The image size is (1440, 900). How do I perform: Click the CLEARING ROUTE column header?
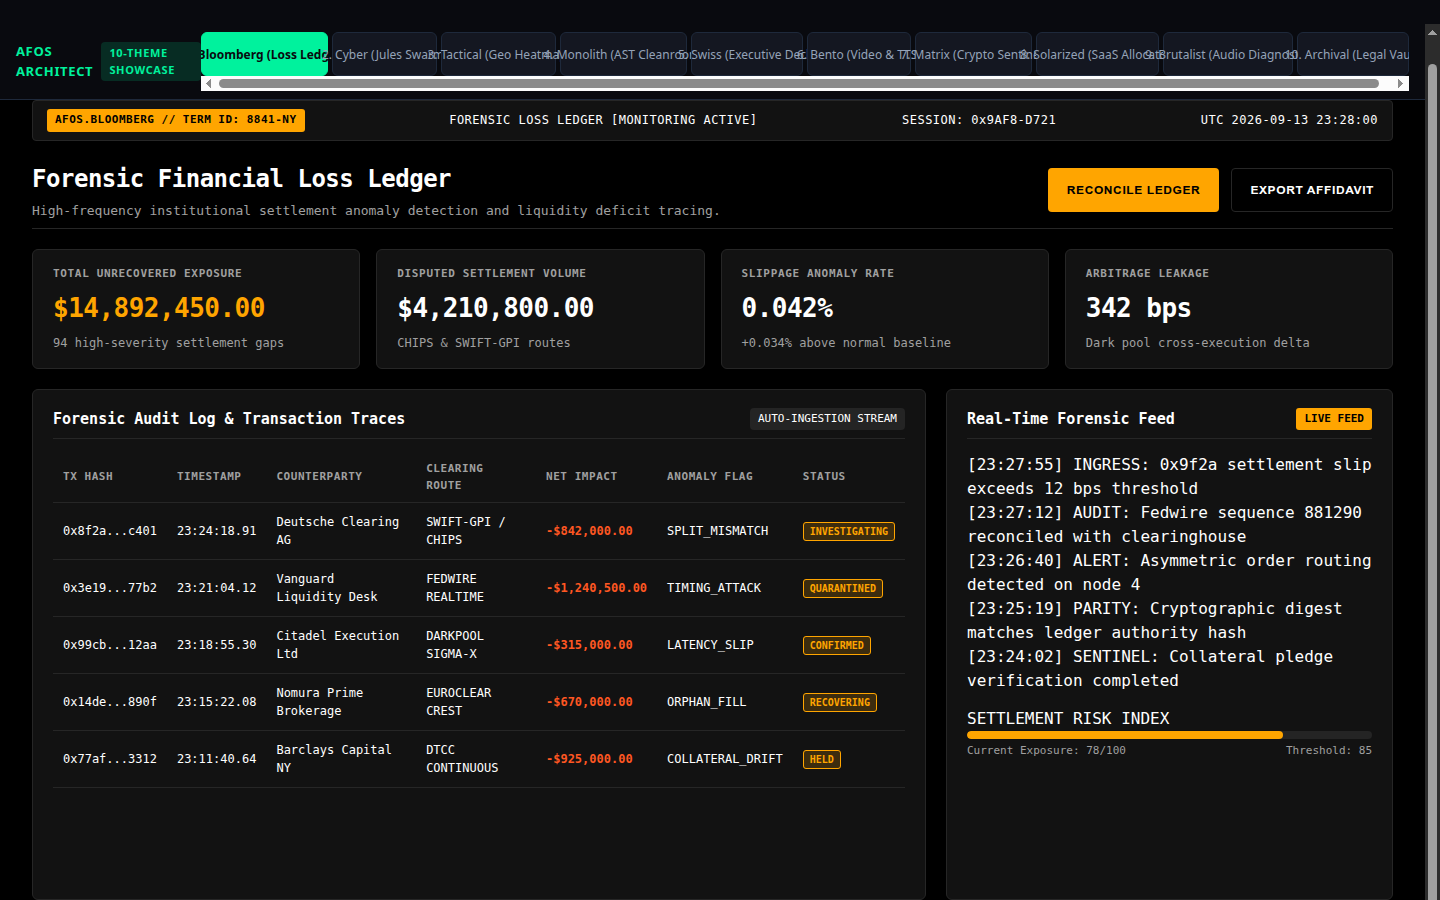point(454,477)
